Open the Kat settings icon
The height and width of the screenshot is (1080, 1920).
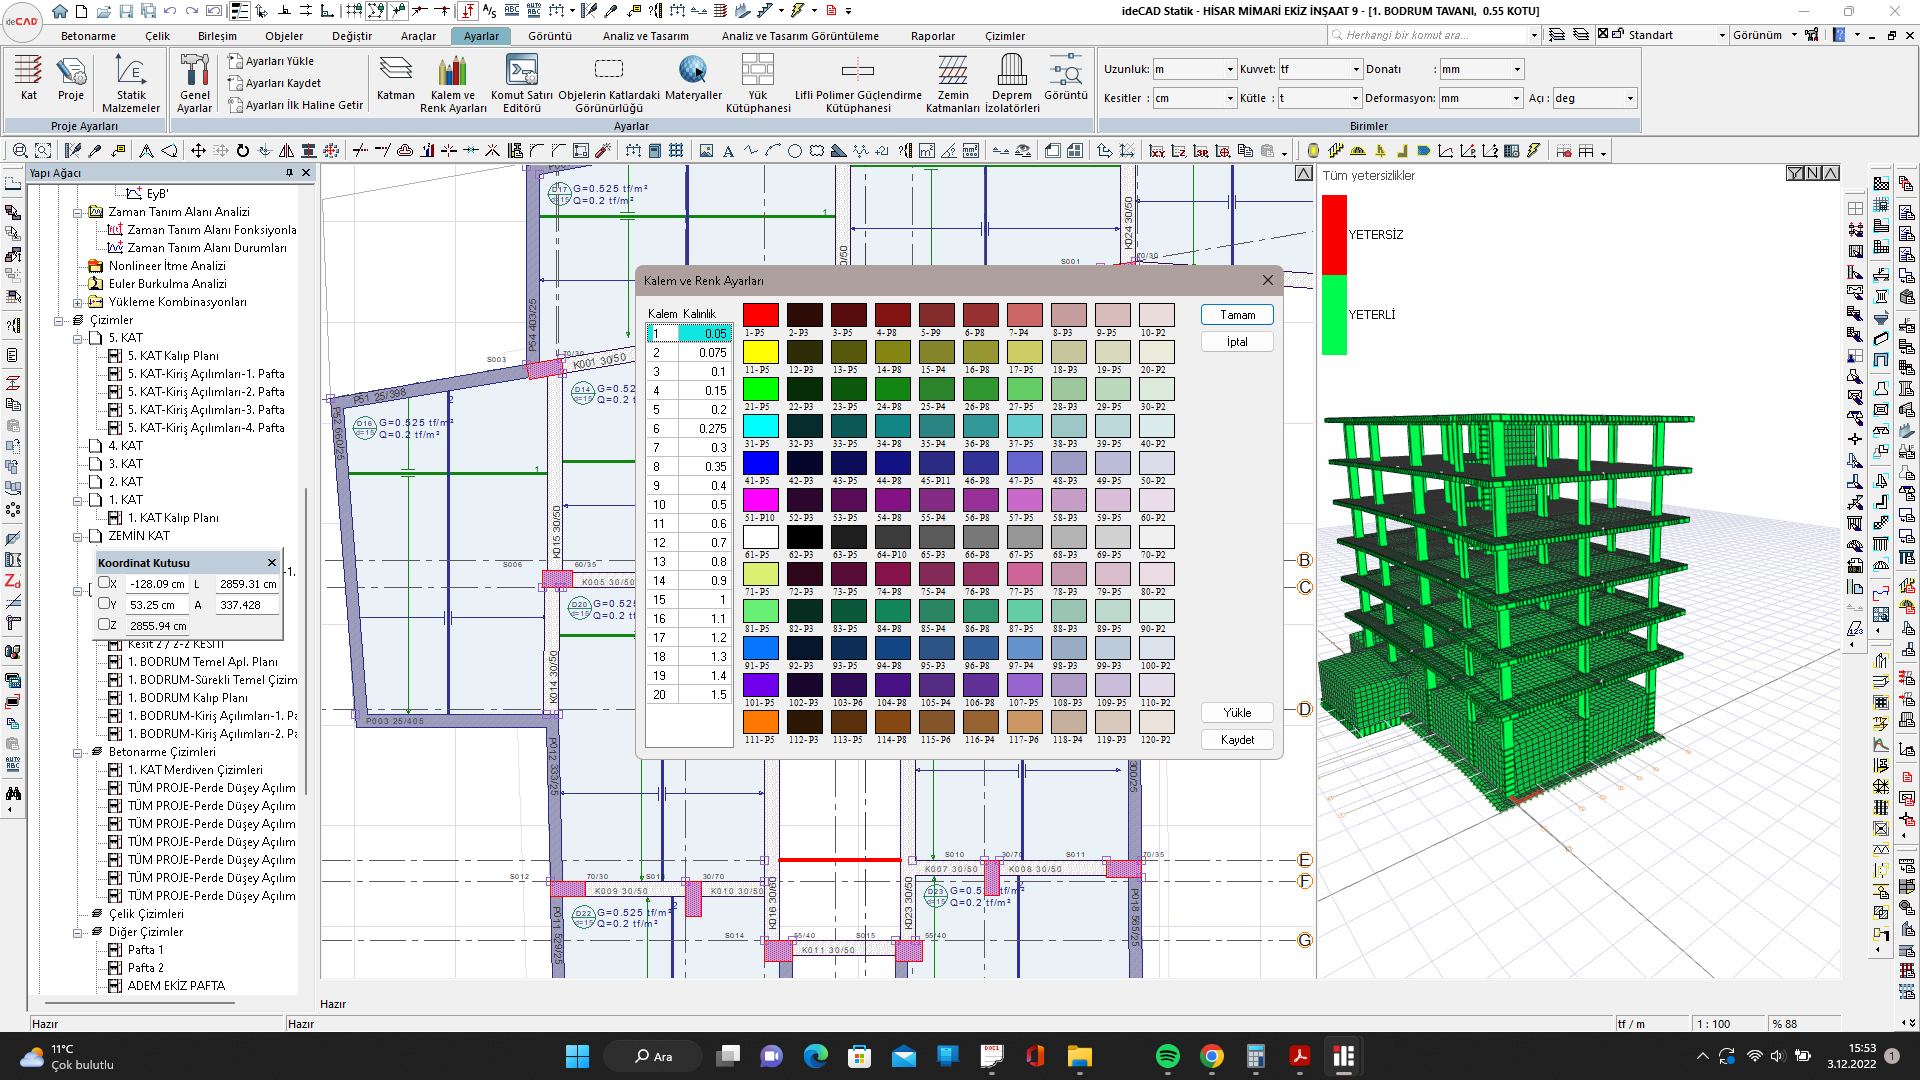coord(28,78)
